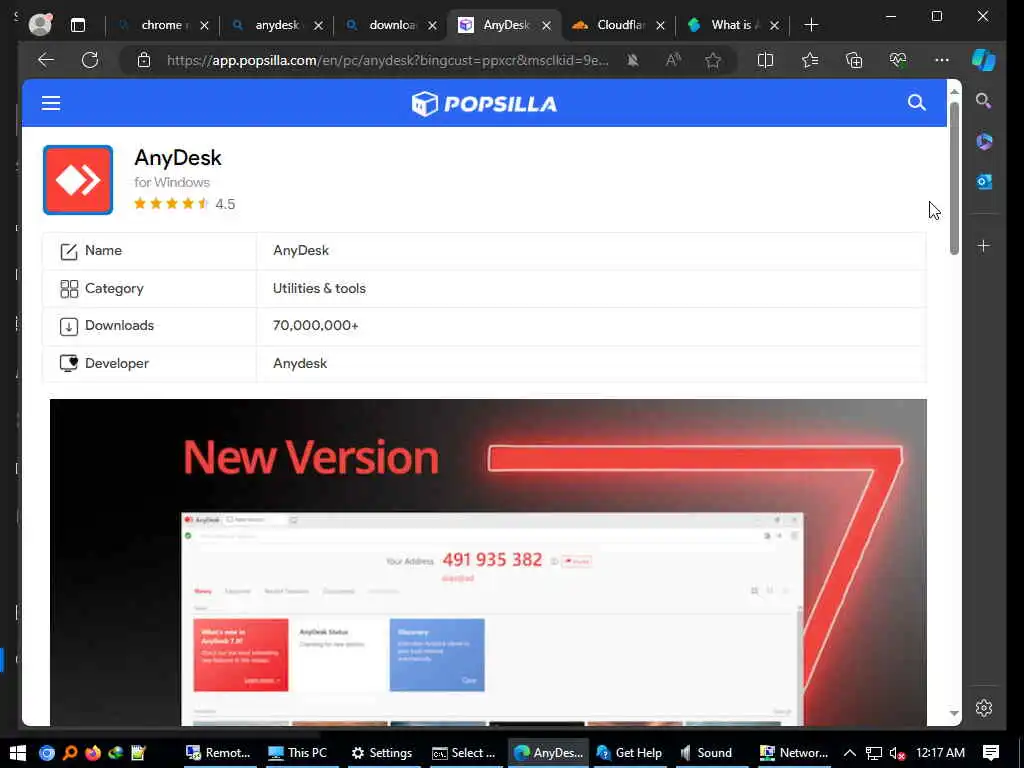
Task: Open Edge sidebar search
Action: point(984,101)
